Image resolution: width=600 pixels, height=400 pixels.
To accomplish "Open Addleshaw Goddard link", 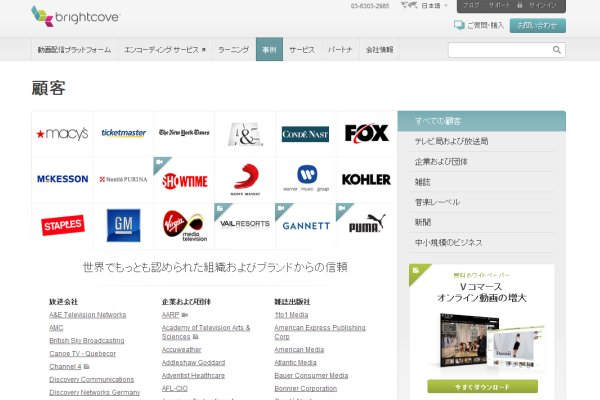I will coord(193,363).
